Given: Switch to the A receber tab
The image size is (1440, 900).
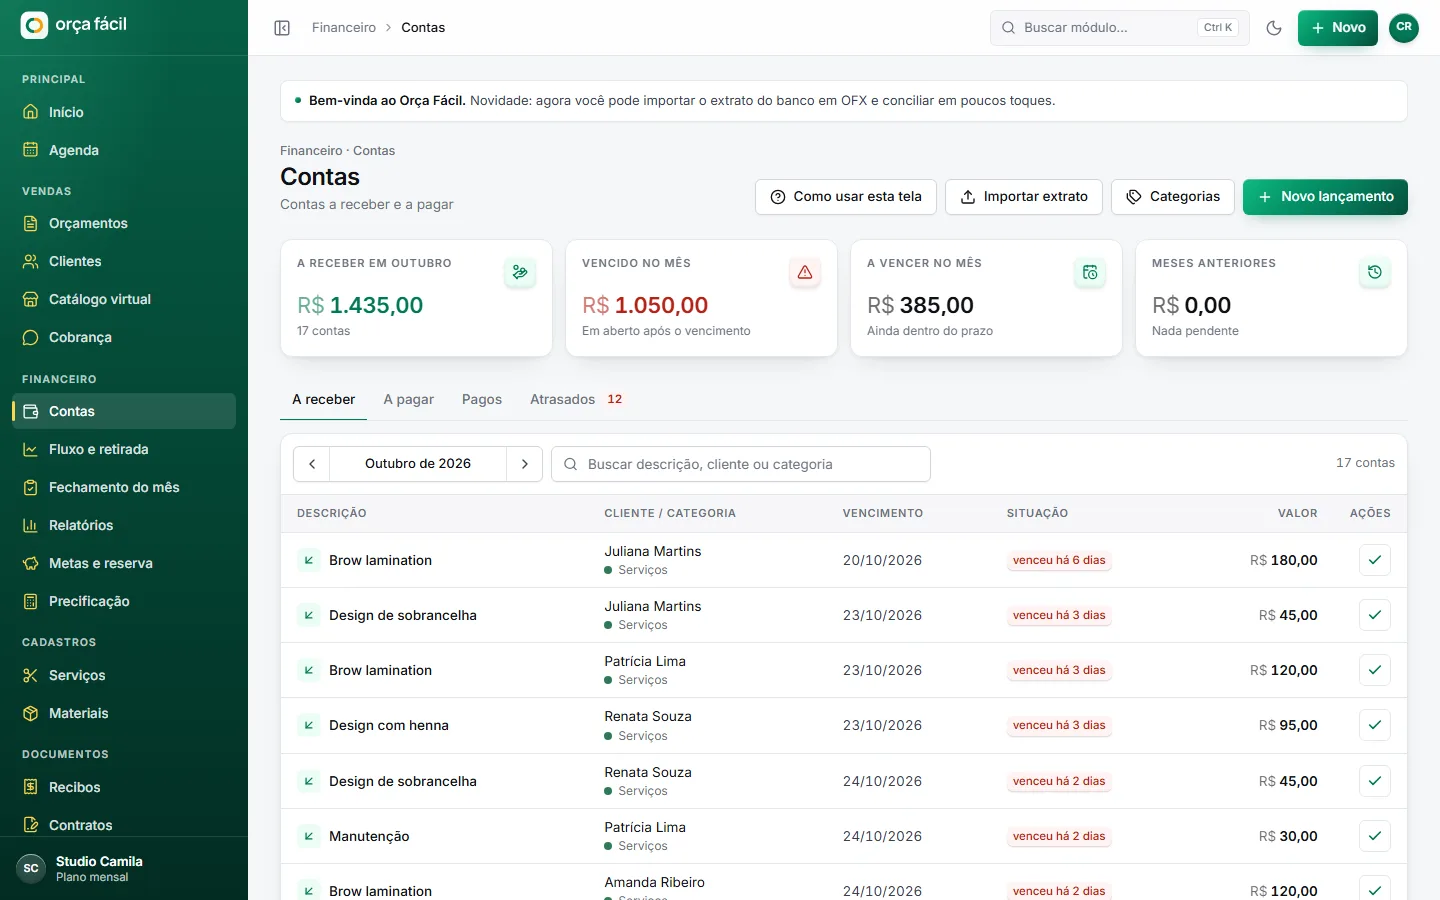Looking at the screenshot, I should click(x=323, y=399).
